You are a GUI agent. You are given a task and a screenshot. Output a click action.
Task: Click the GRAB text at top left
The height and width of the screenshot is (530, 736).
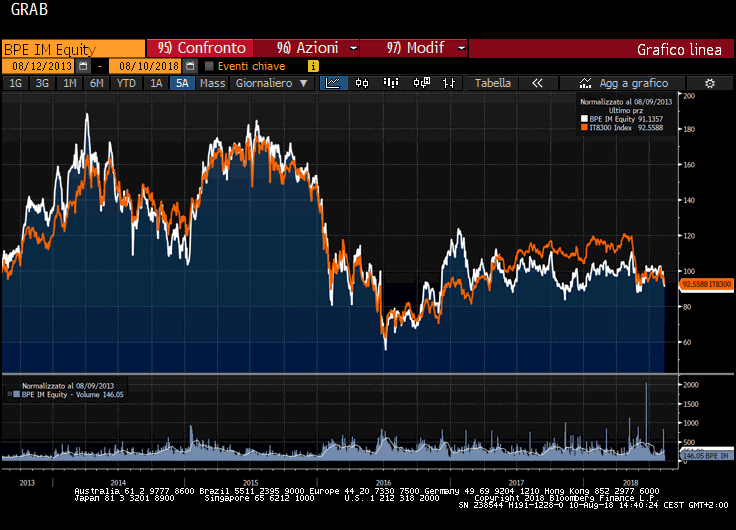click(x=29, y=9)
